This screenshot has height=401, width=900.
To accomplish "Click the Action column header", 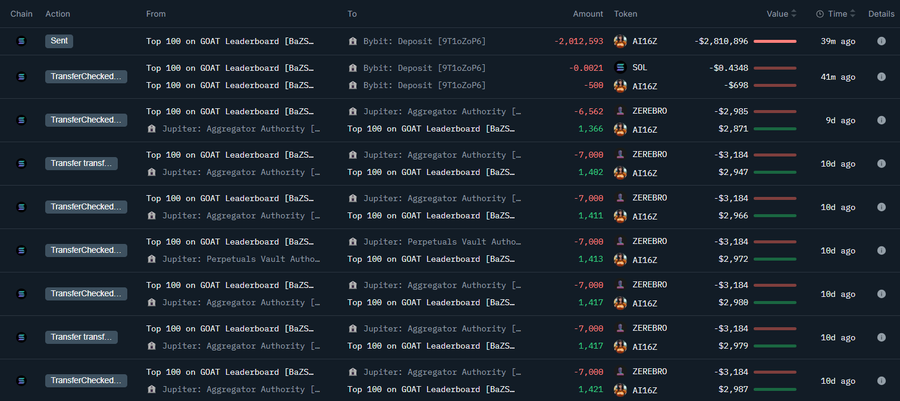I will pos(57,14).
